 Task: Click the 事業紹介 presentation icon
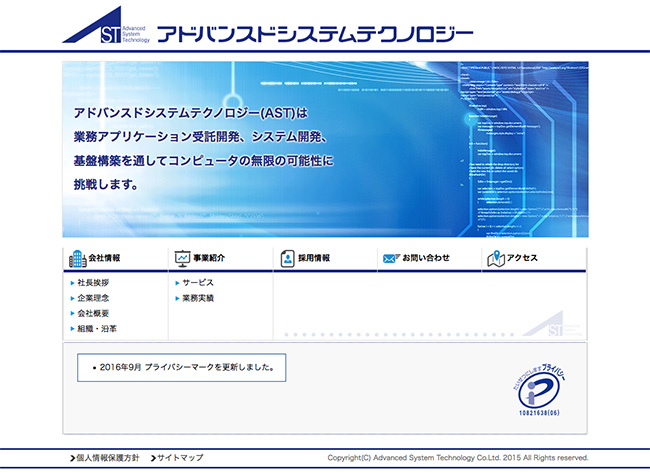coord(182,259)
